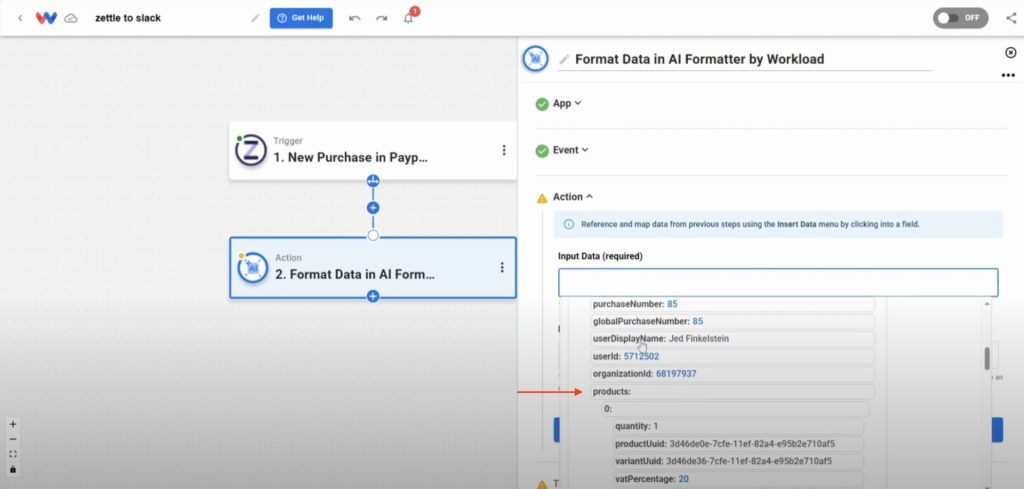1024x489 pixels.
Task: Open notifications bell icon
Action: tap(409, 18)
